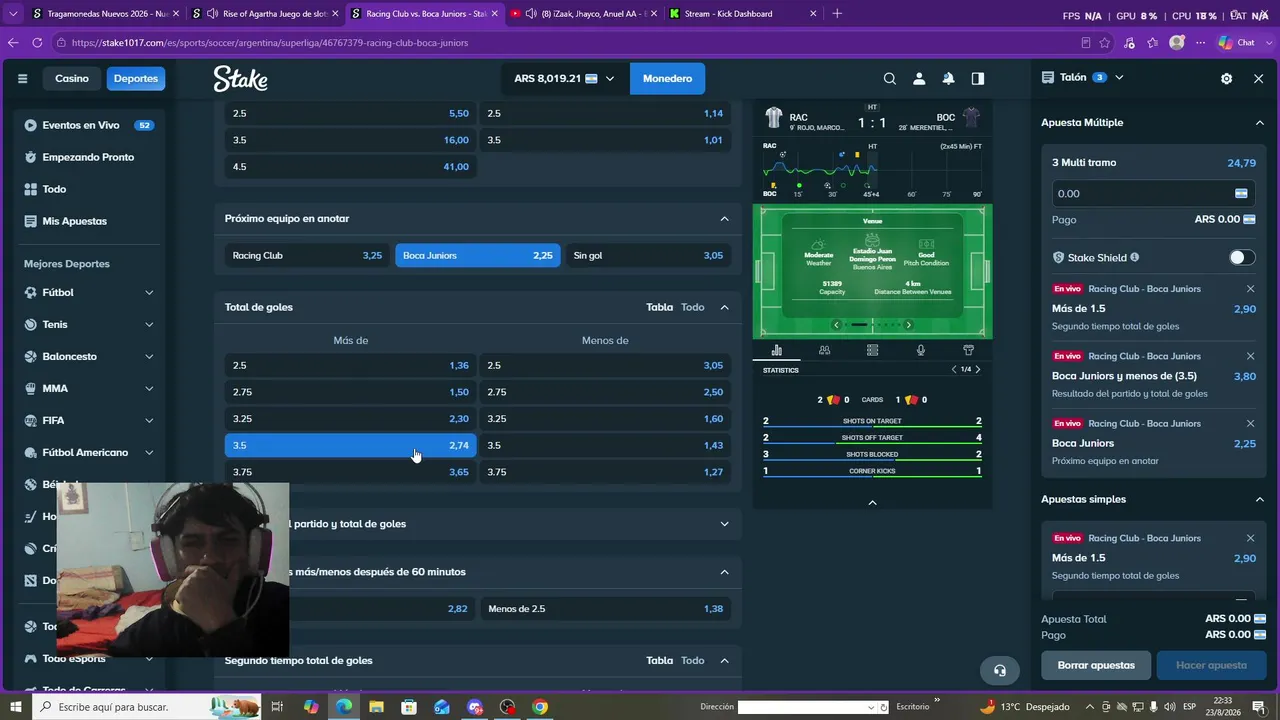The image size is (1280, 720).
Task: Open live support headset button
Action: coord(1000,670)
